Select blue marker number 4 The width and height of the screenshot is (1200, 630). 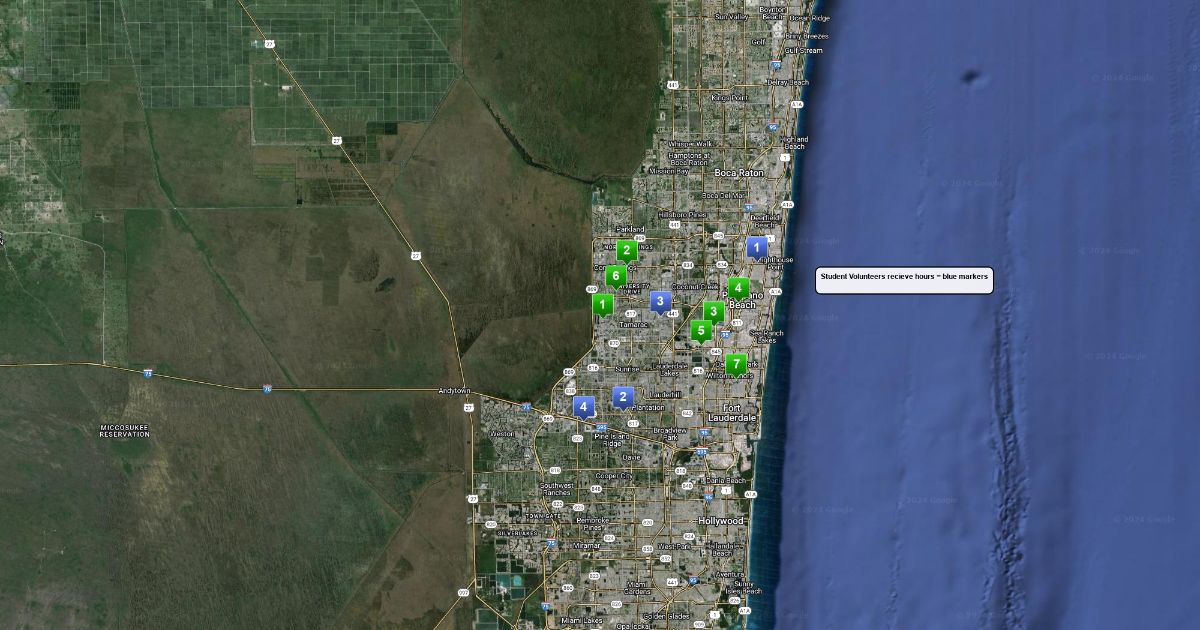click(584, 406)
